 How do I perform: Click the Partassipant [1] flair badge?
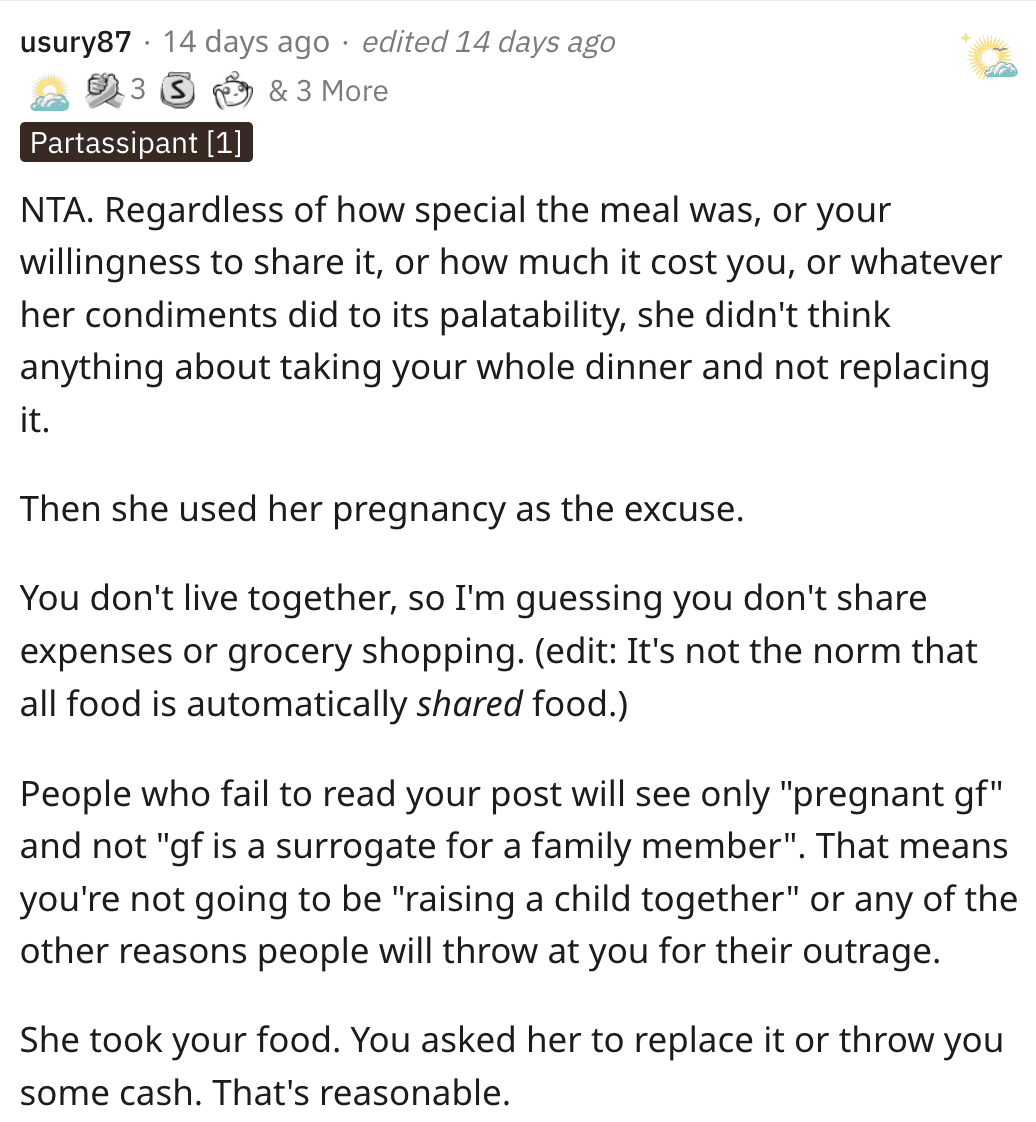[136, 142]
